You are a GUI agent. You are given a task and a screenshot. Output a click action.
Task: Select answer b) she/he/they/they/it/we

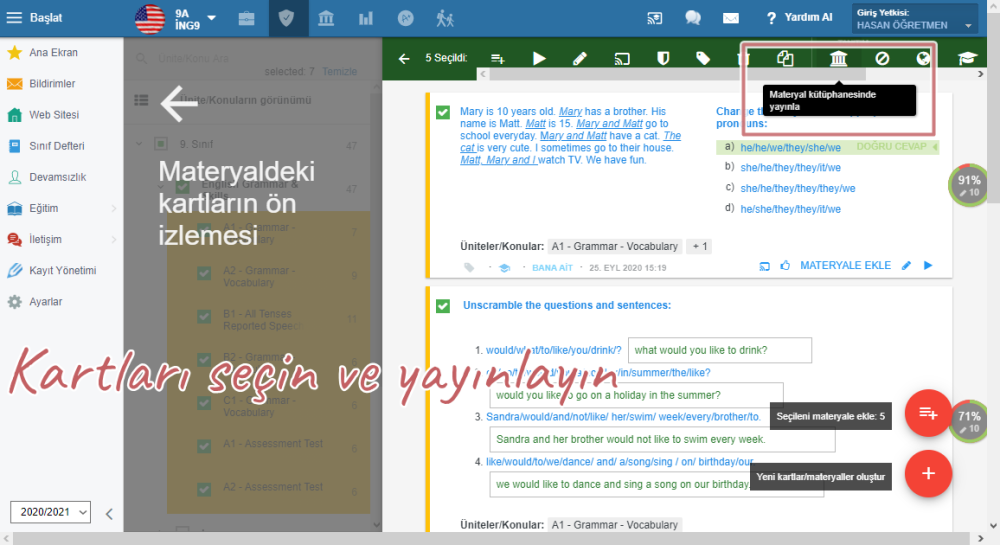[790, 168]
